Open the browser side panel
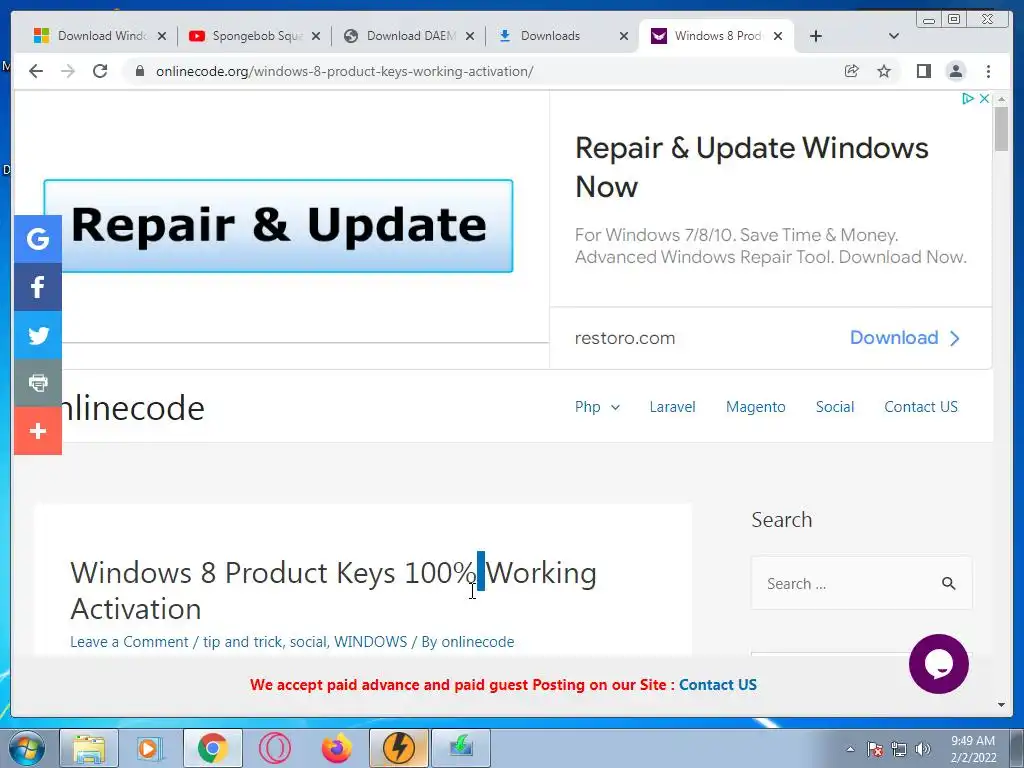This screenshot has height=768, width=1024. [923, 71]
